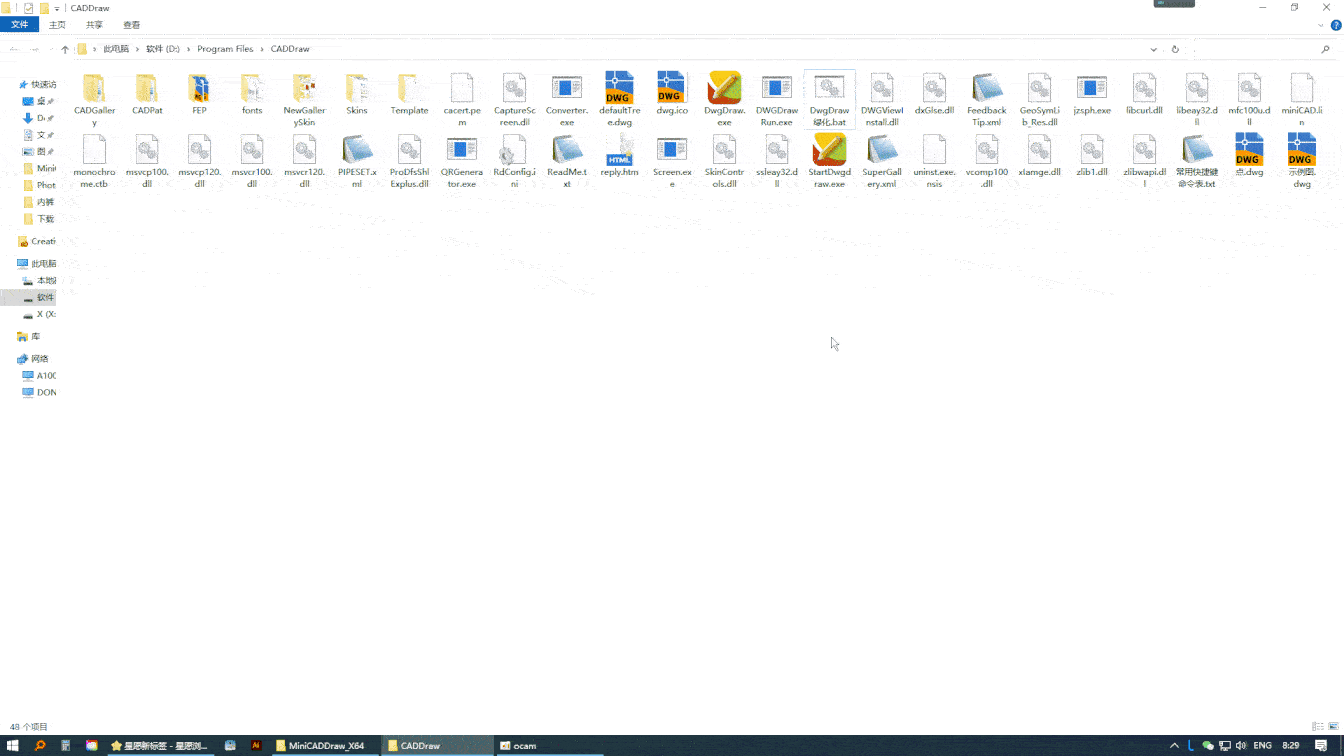The height and width of the screenshot is (756, 1344).
Task: Select the FeedbackTip.xml file
Action: coord(987,100)
